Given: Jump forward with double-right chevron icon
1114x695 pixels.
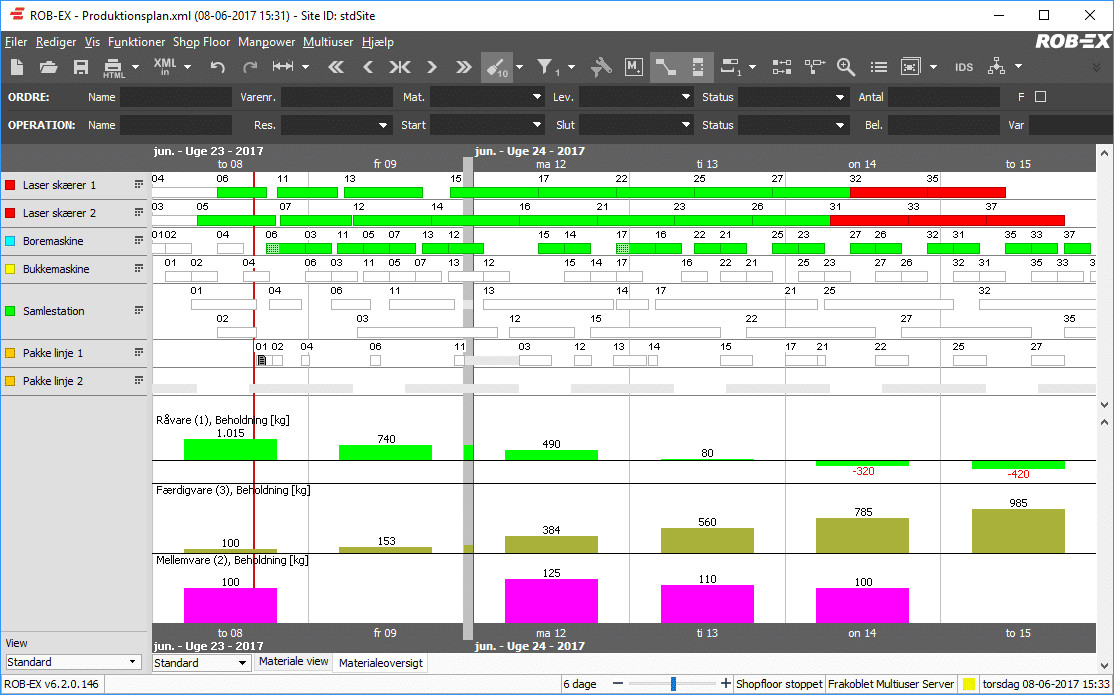Looking at the screenshot, I should click(463, 67).
